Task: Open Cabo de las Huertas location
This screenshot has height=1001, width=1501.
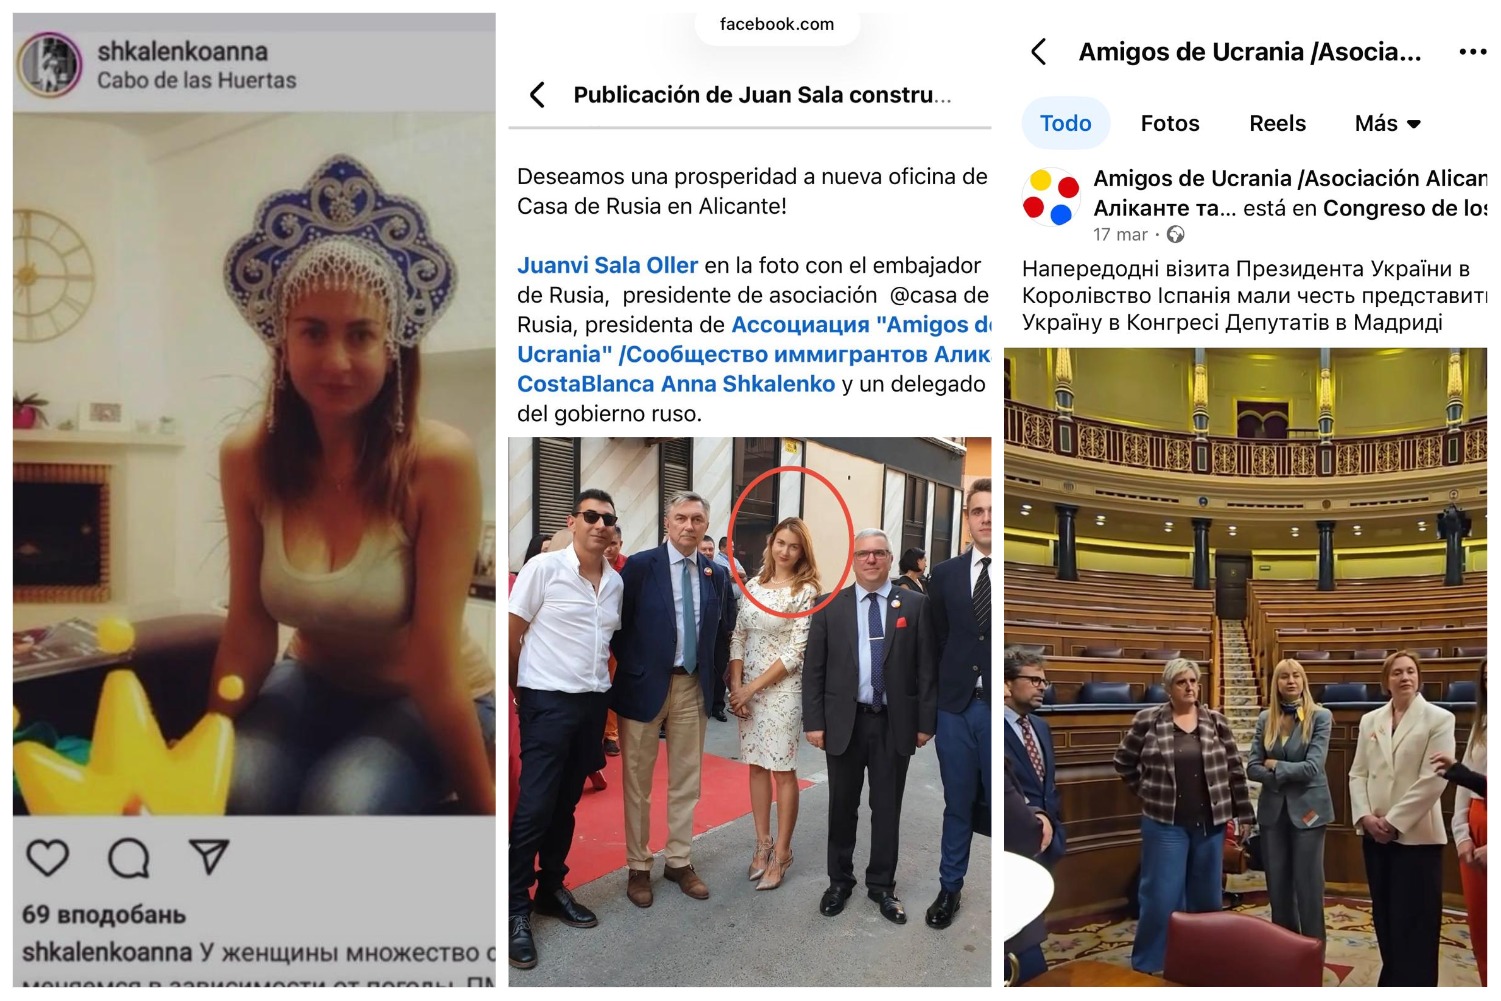Action: point(196,80)
